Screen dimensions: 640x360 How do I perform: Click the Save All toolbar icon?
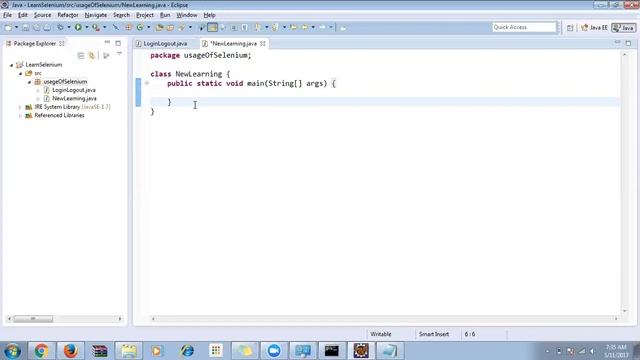[36, 27]
